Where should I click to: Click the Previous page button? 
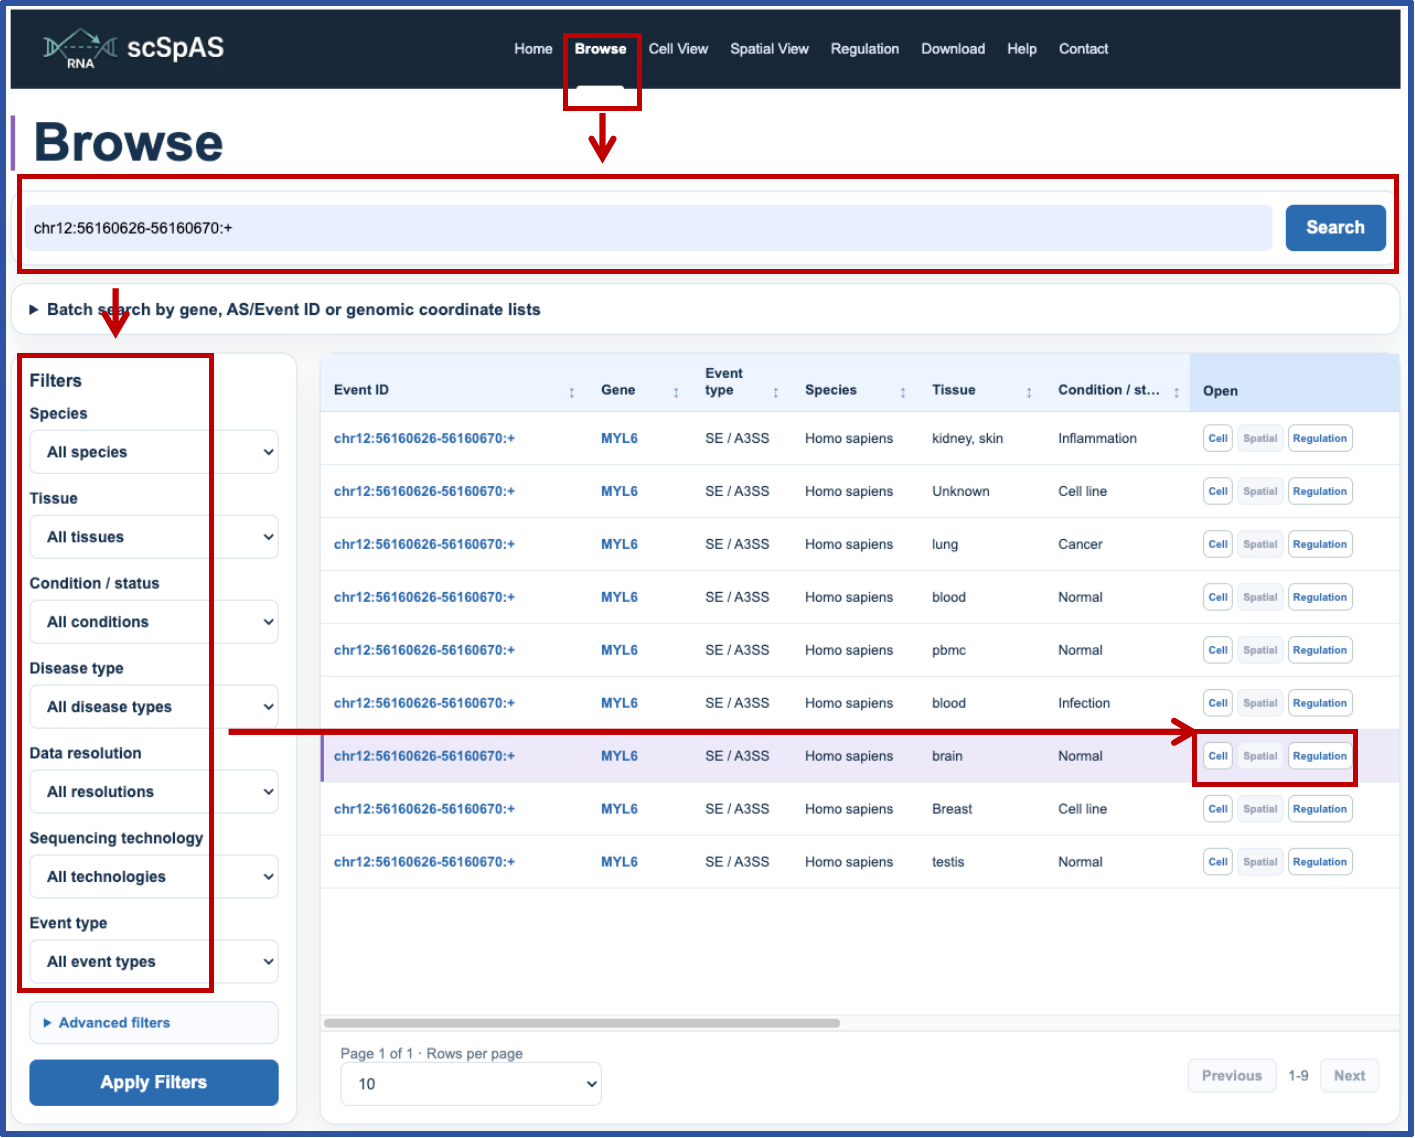click(x=1232, y=1076)
